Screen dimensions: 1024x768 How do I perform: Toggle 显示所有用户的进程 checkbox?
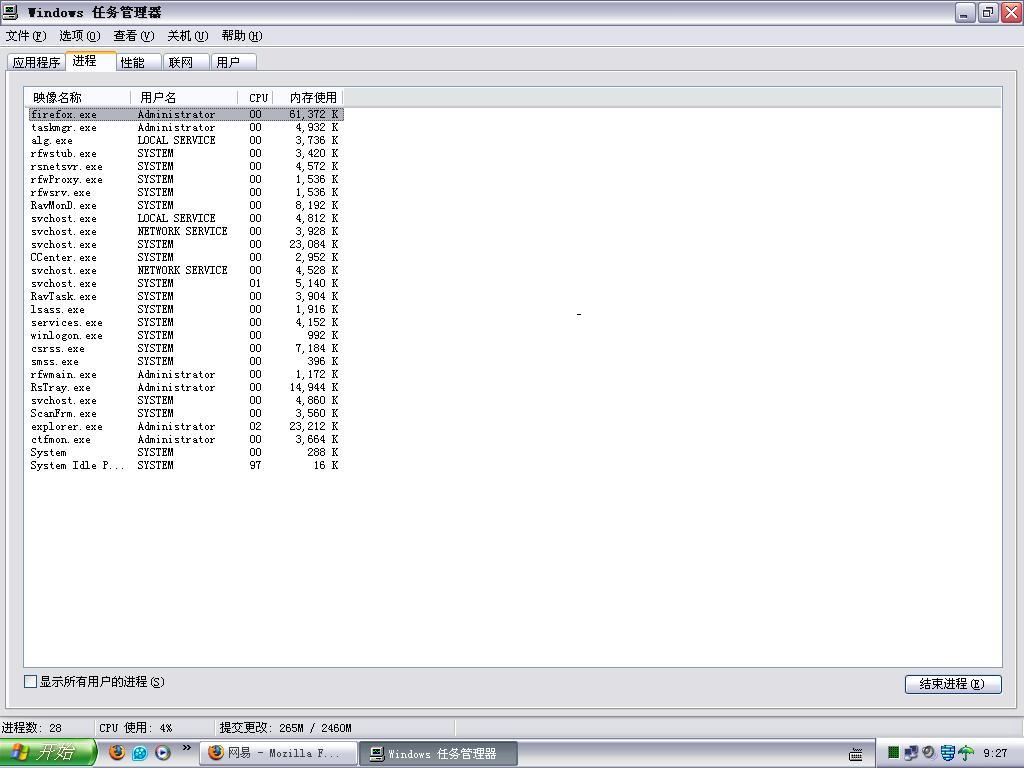tap(30, 682)
